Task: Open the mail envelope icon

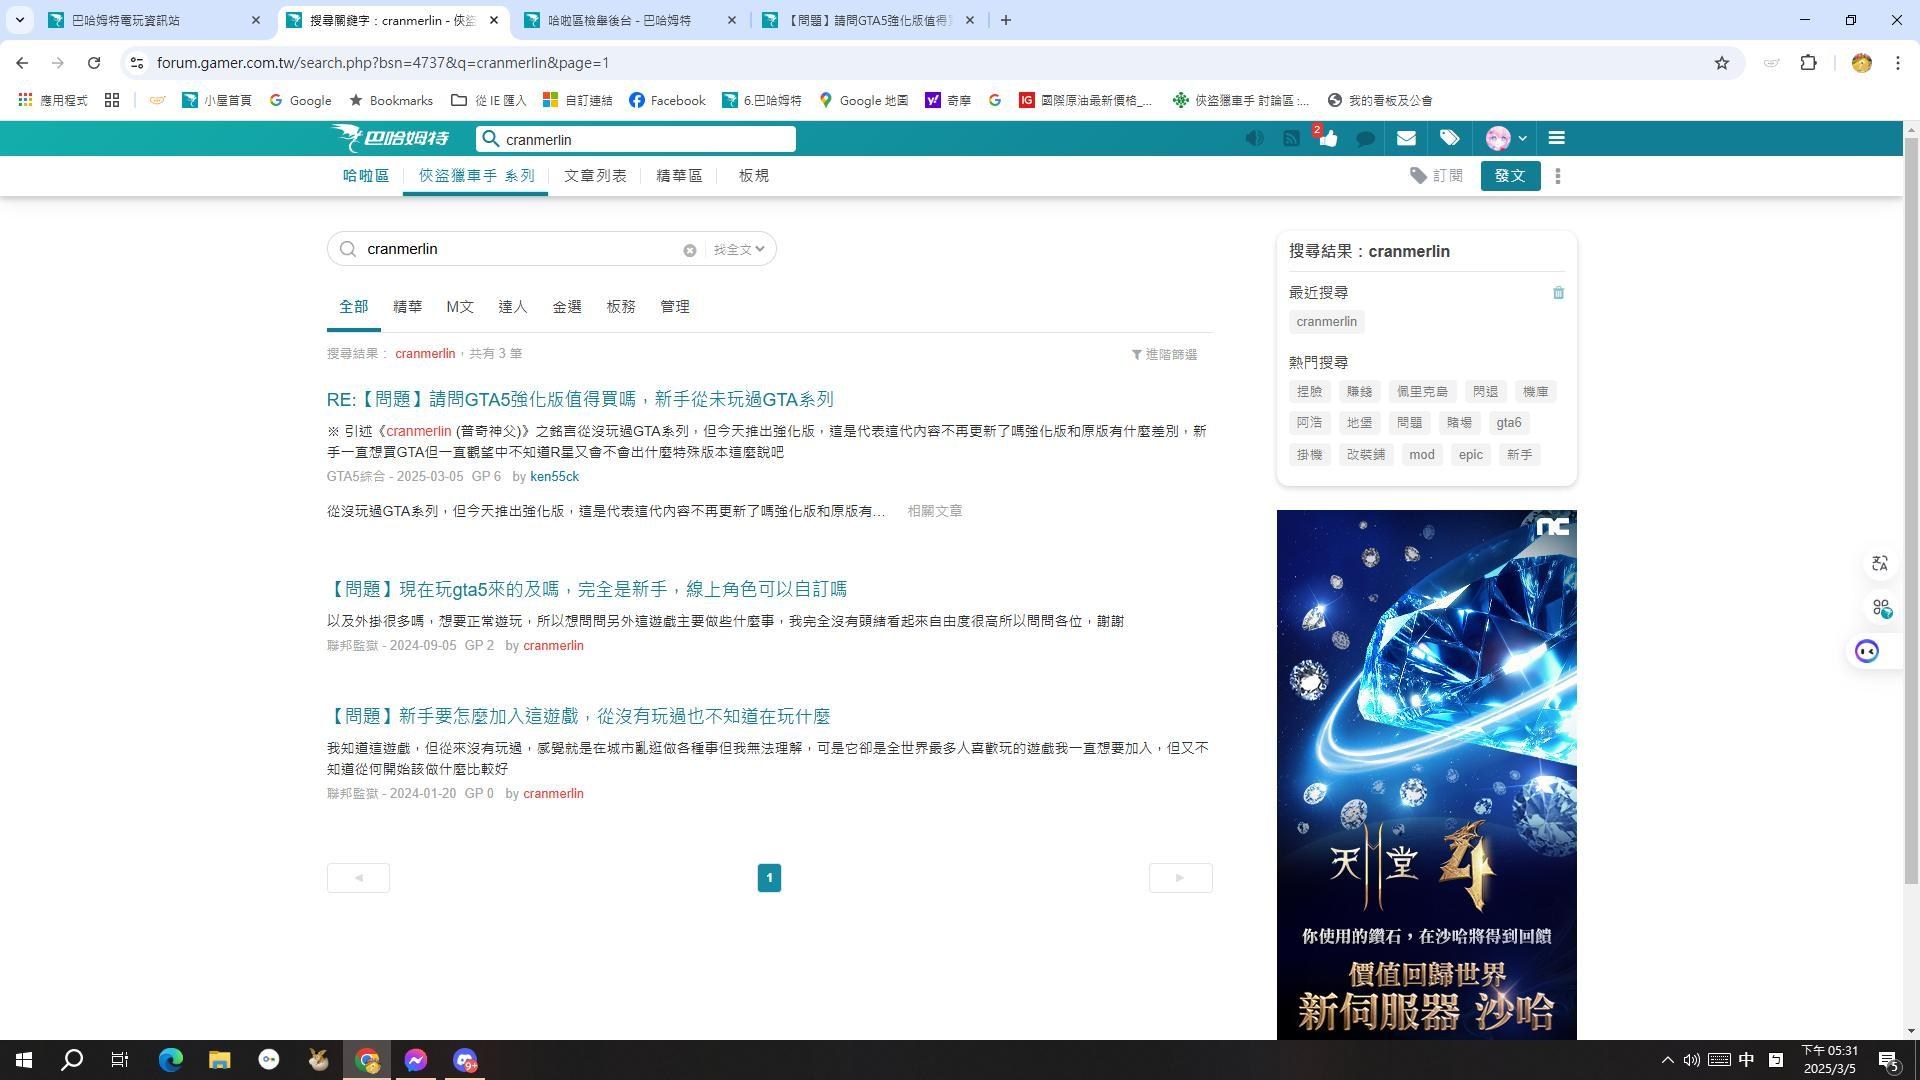Action: pos(1406,139)
